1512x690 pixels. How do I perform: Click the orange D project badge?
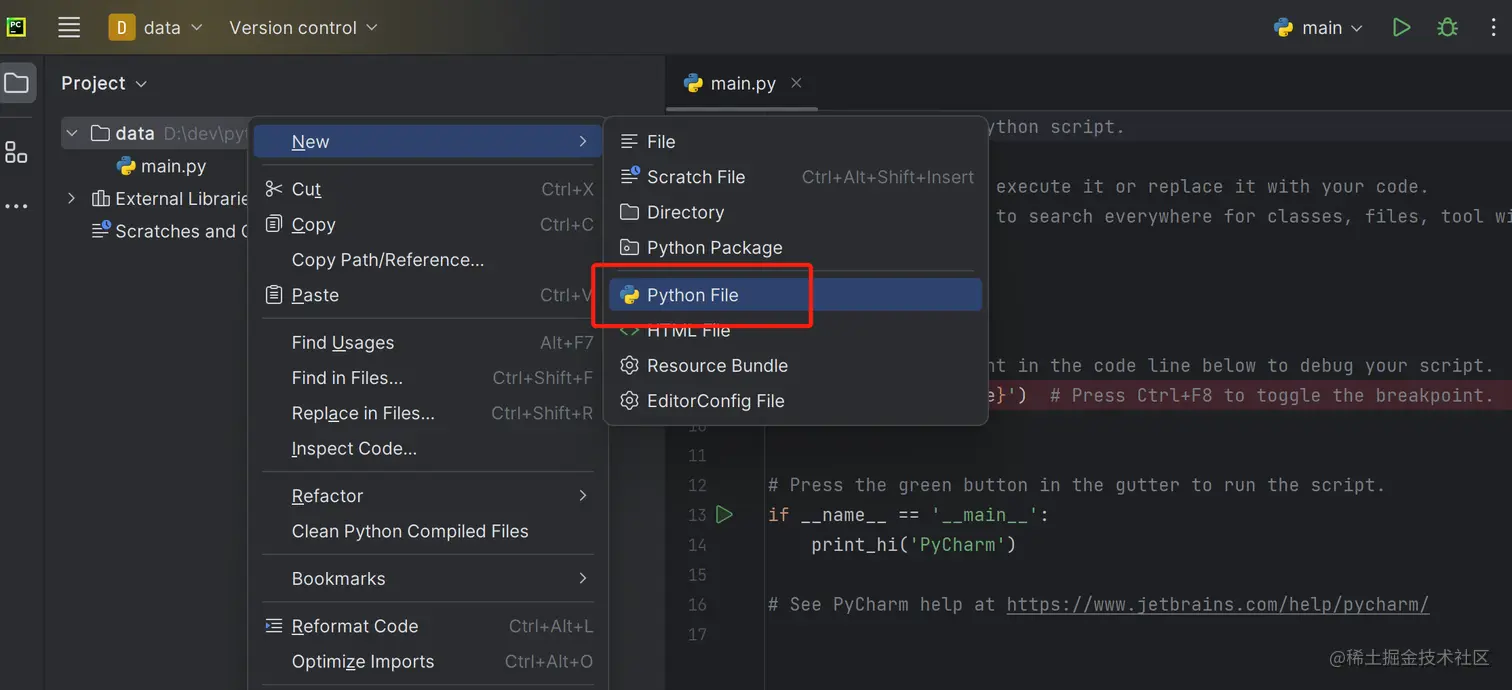(x=121, y=27)
